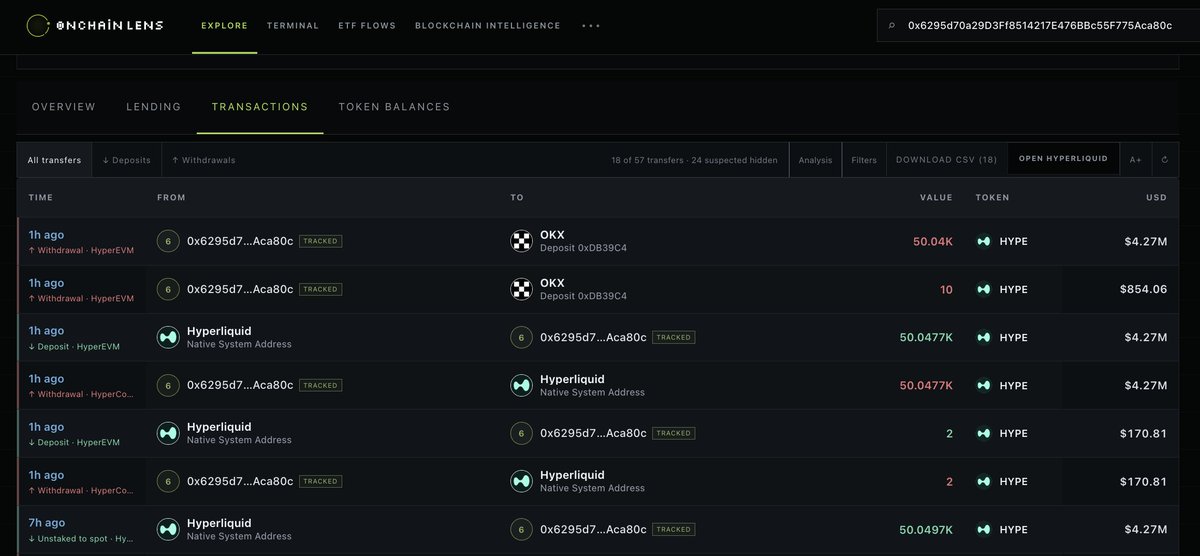Focus the address search field
The image size is (1200, 556).
(1038, 25)
